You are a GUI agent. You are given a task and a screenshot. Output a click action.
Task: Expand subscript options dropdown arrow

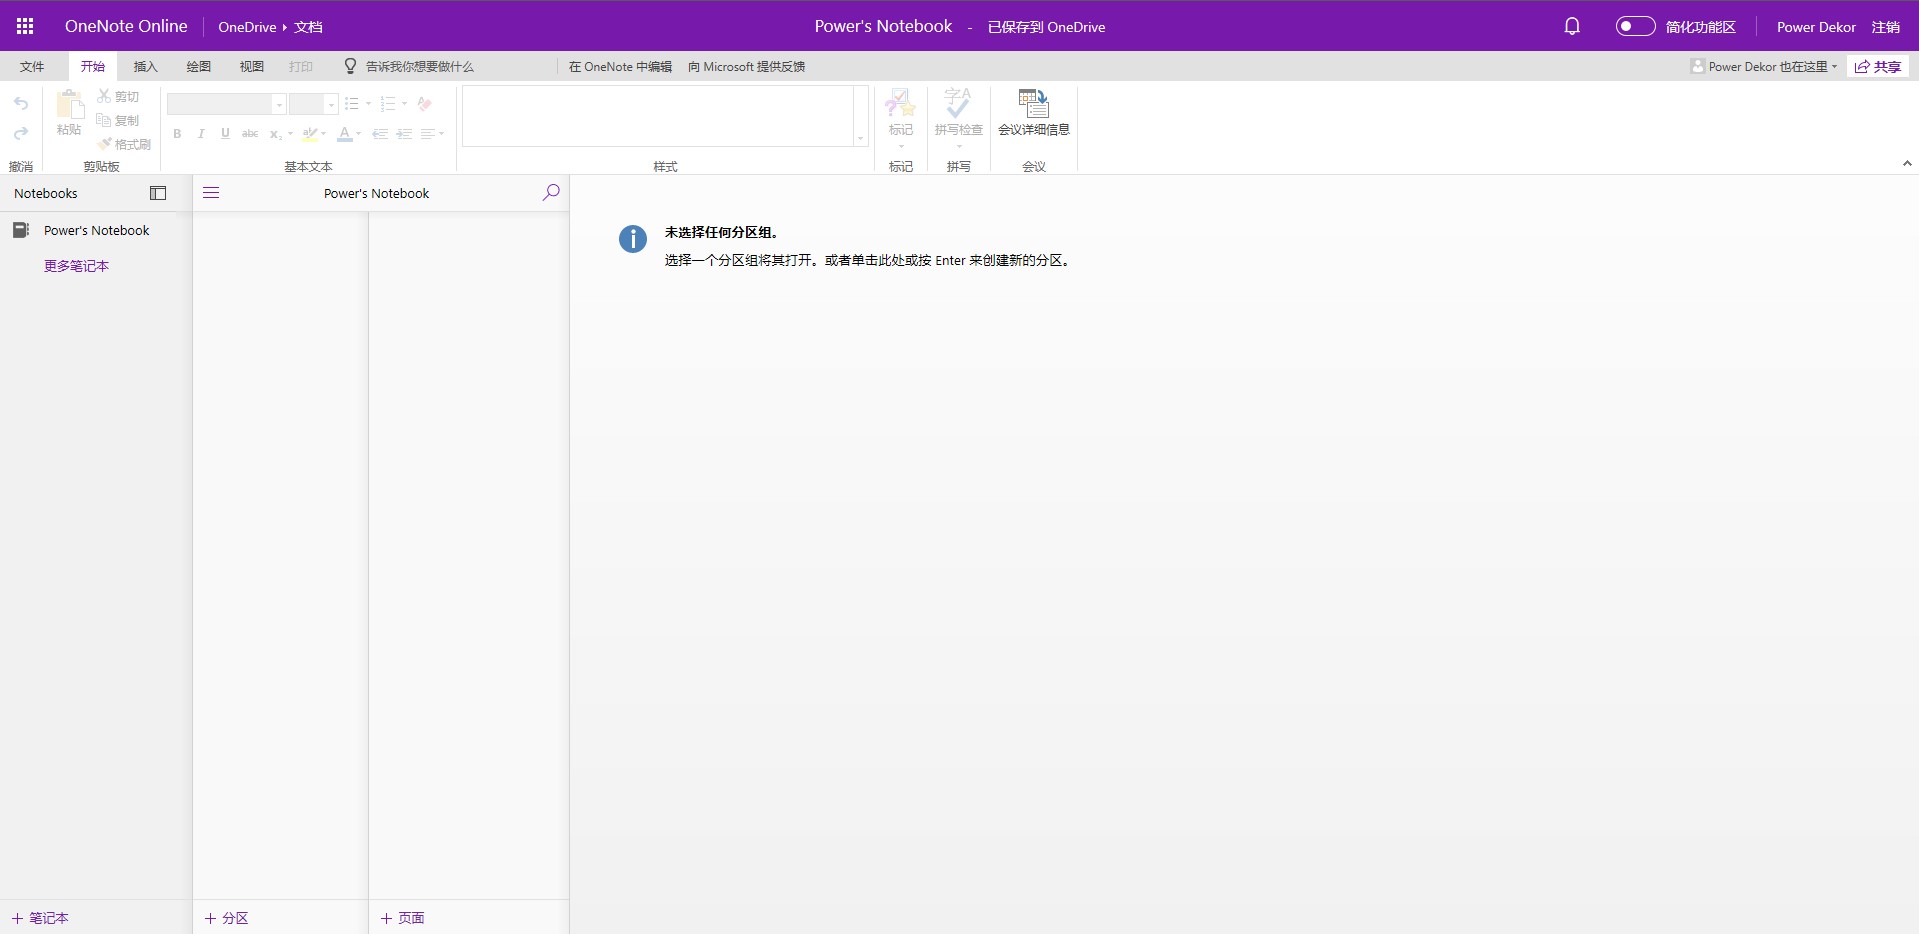pos(291,134)
